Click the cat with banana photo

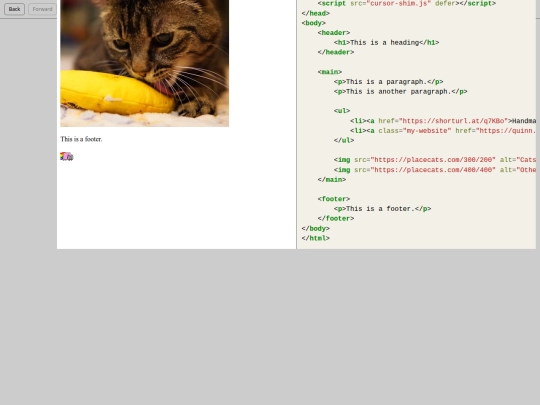pos(144,63)
